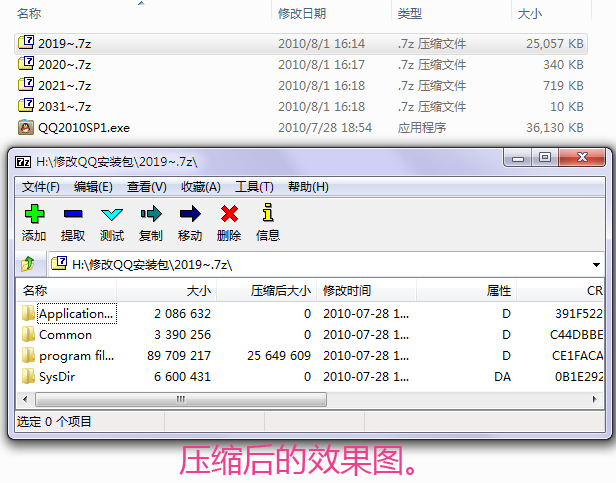Image resolution: width=616 pixels, height=483 pixels.
Task: Minimize the 7-Zip window
Action: [518, 158]
